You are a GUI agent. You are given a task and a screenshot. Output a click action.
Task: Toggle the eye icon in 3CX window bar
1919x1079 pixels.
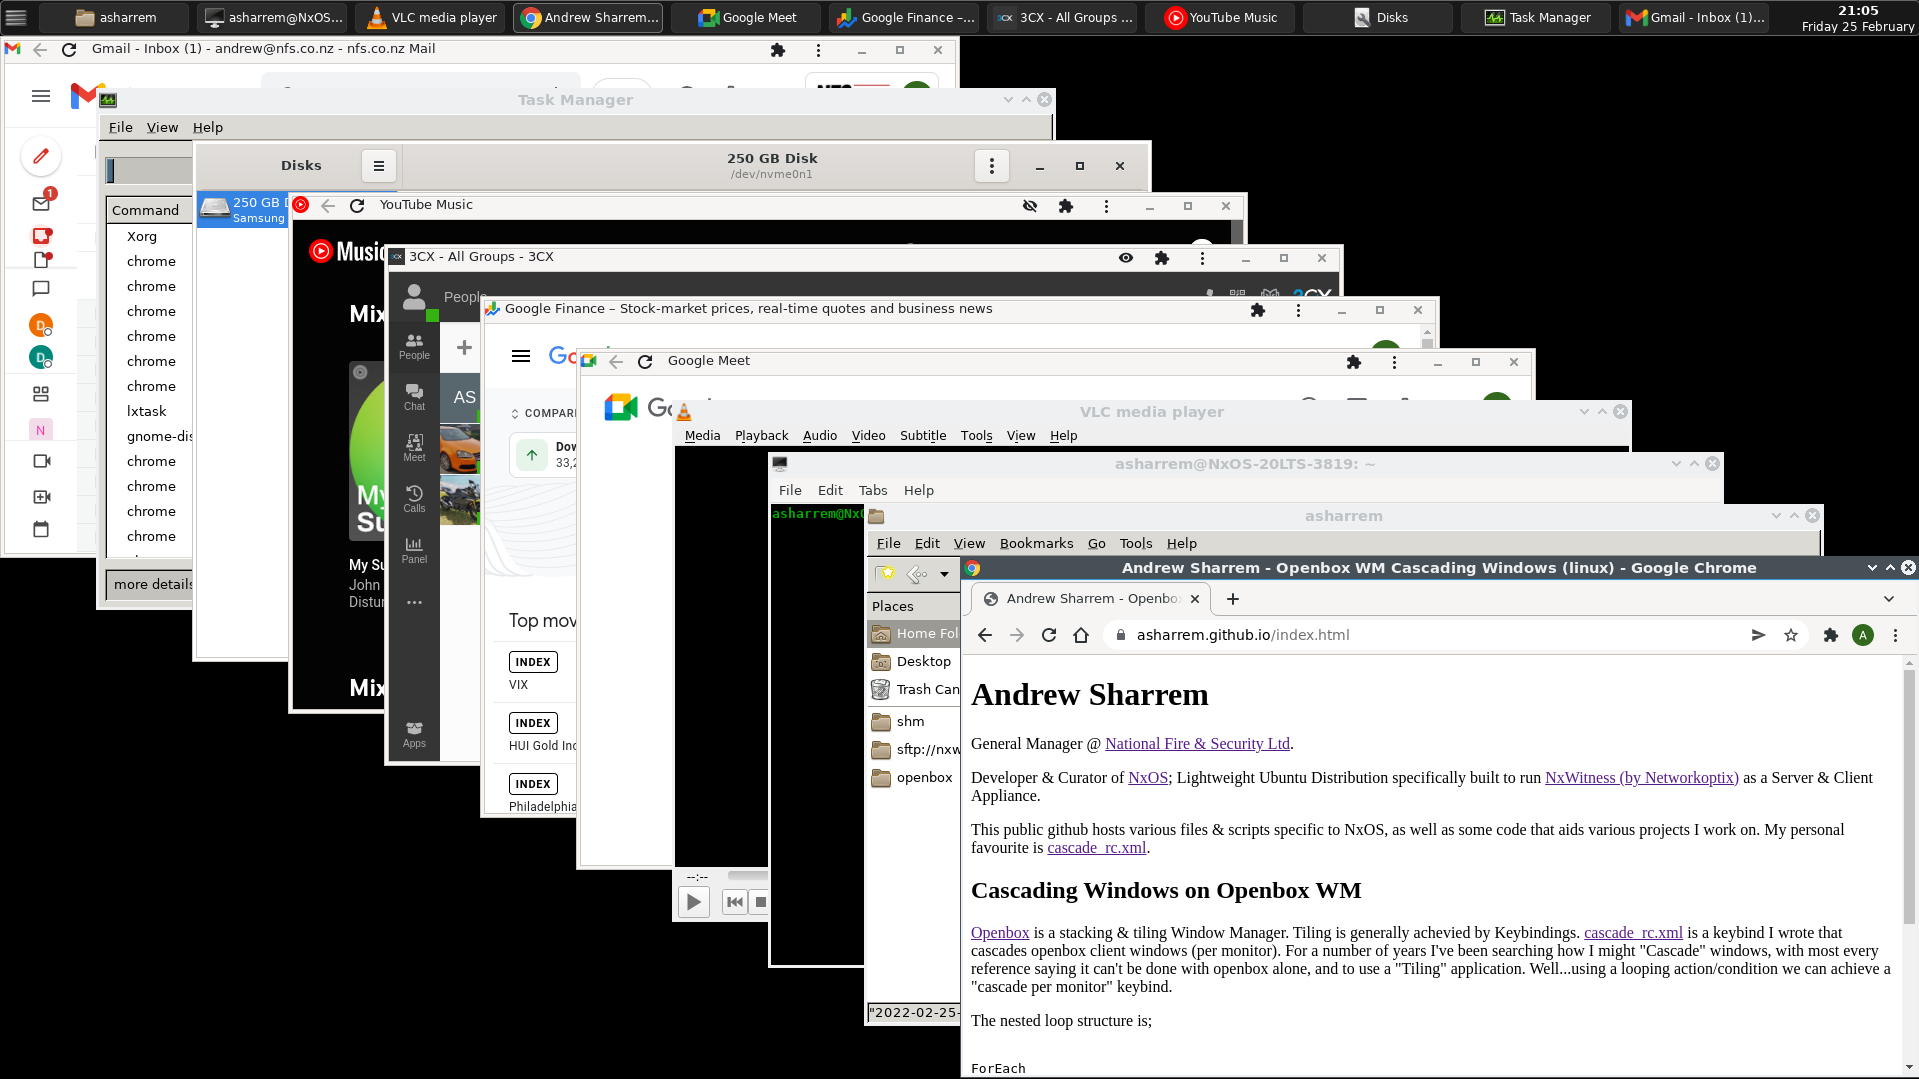pyautogui.click(x=1126, y=258)
